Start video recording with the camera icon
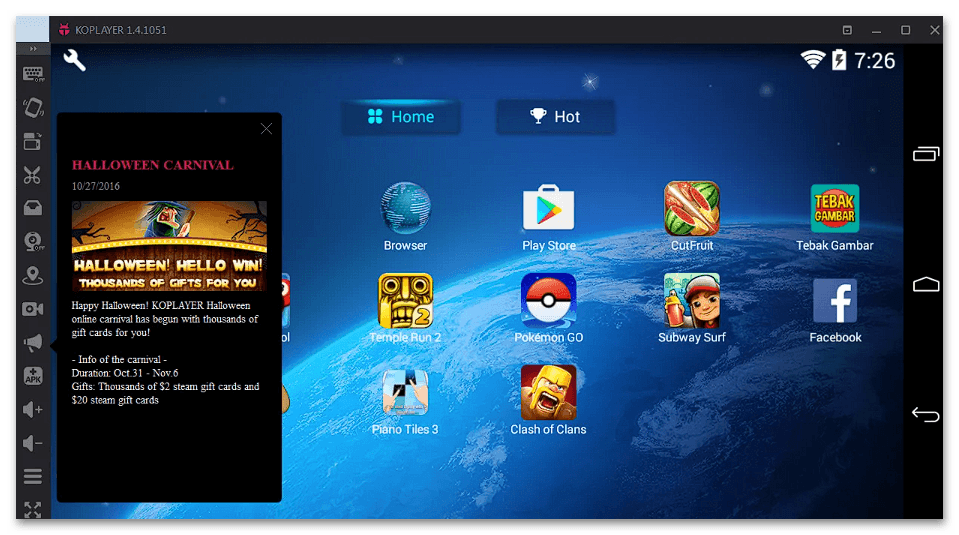 pyautogui.click(x=33, y=309)
